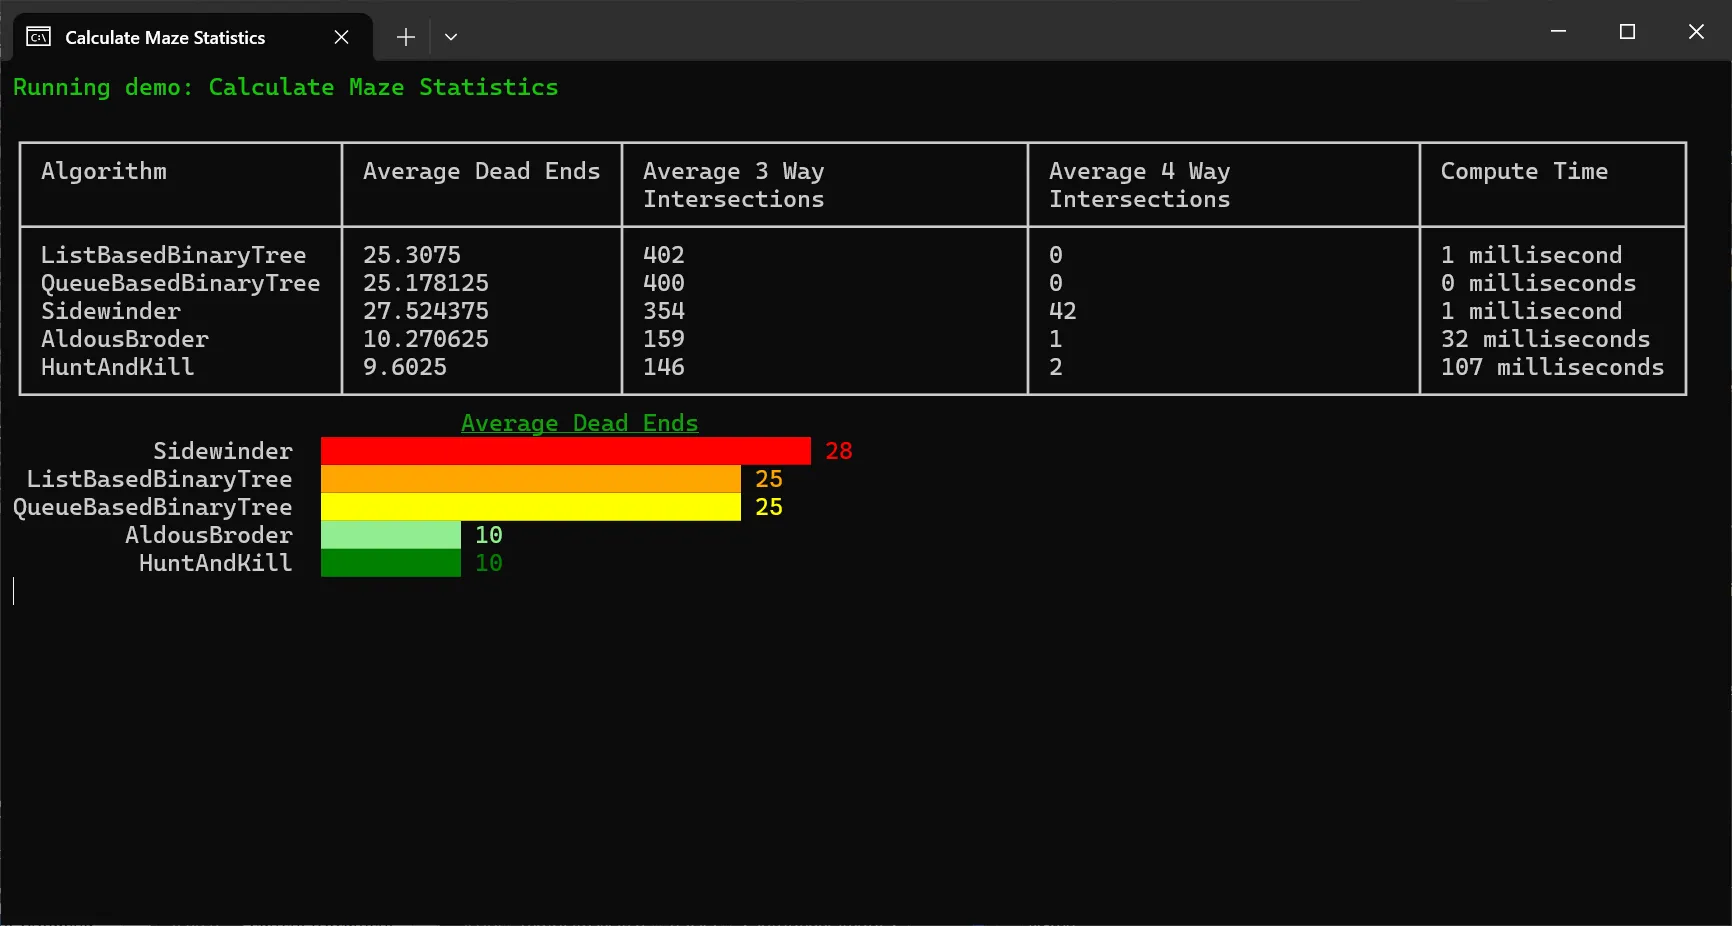Maximize the terminal window
Screen dimensions: 1732x926
1627,32
